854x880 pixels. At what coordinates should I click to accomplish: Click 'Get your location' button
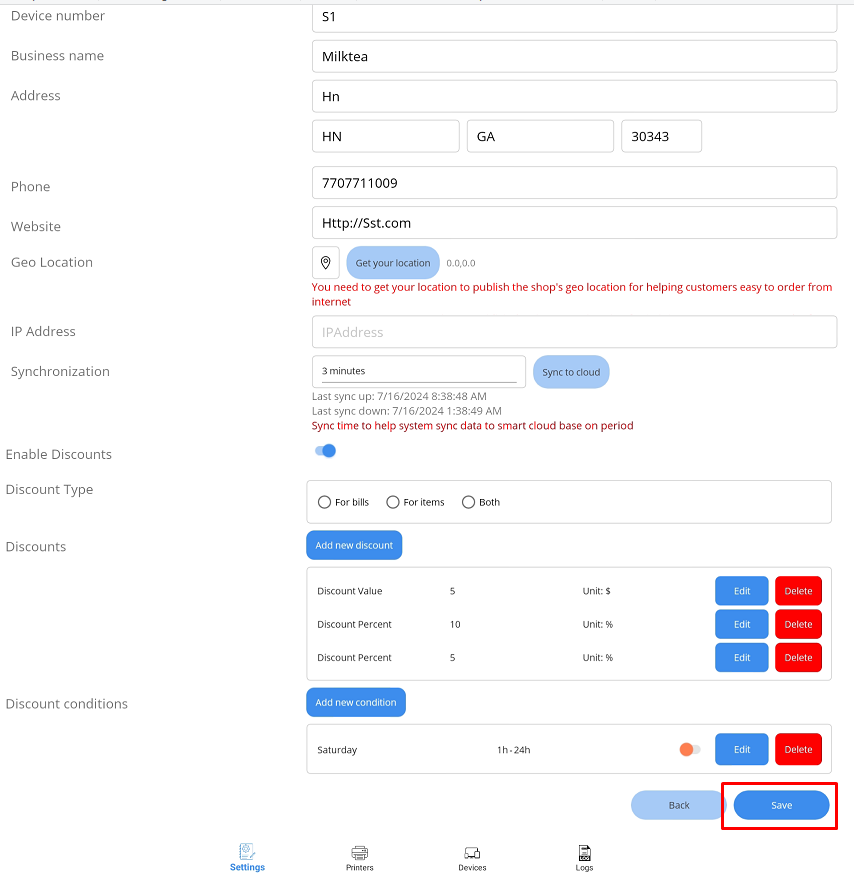[x=393, y=263]
